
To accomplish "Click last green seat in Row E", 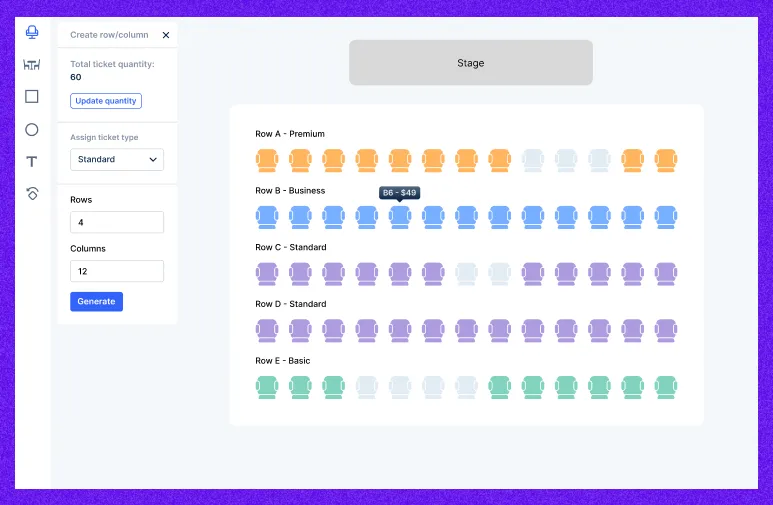I will coord(666,388).
